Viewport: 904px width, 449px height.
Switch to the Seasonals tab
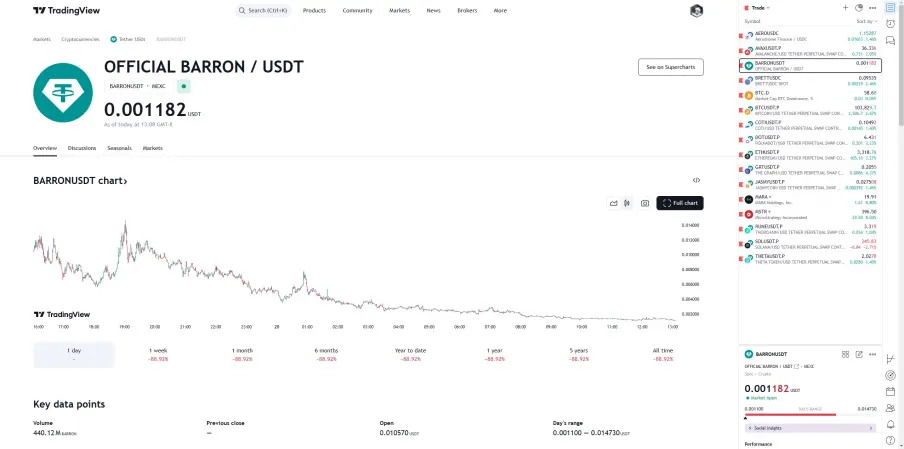tap(119, 148)
